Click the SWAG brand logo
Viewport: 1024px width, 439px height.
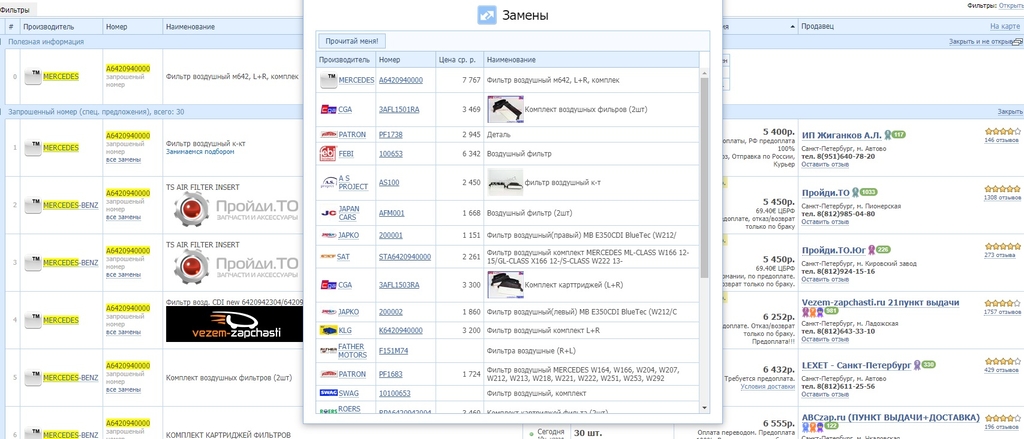(x=328, y=393)
